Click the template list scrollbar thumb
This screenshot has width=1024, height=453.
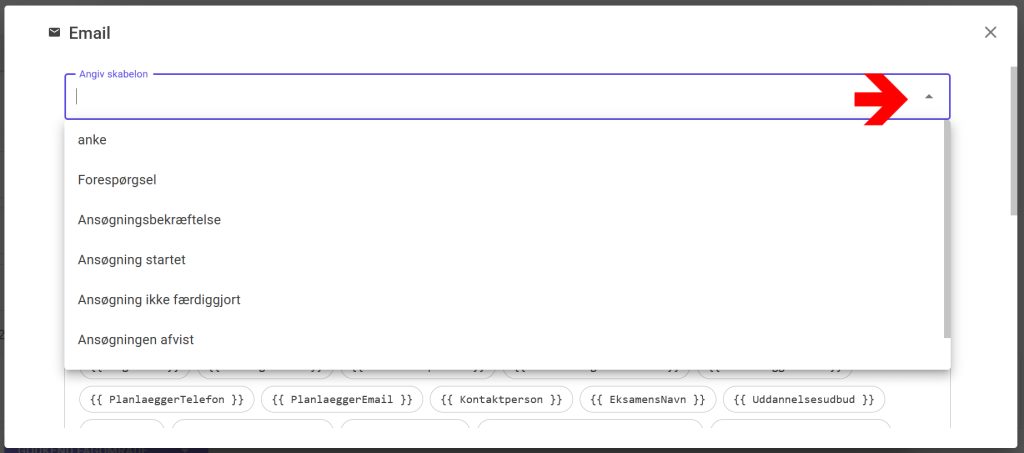tap(946, 230)
